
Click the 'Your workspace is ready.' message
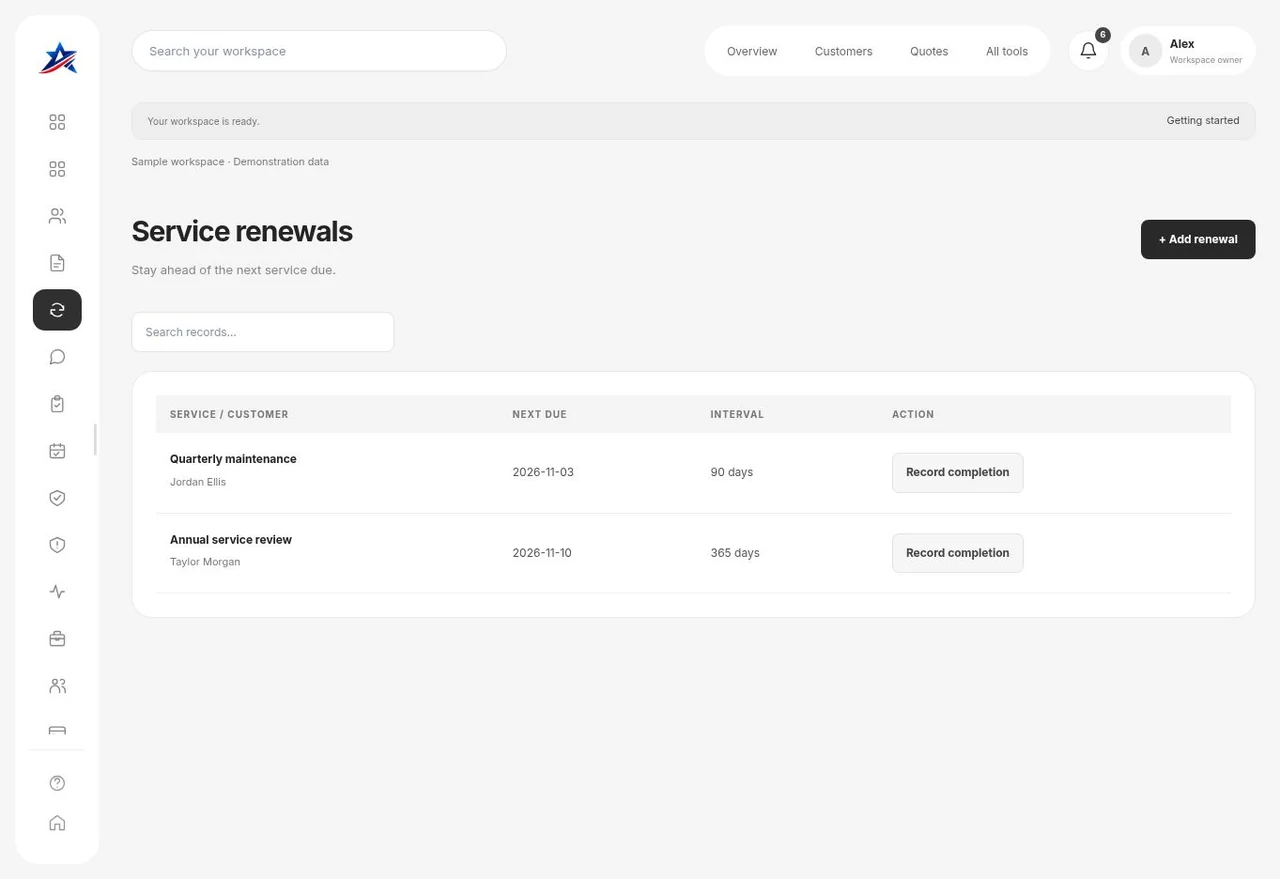203,121
